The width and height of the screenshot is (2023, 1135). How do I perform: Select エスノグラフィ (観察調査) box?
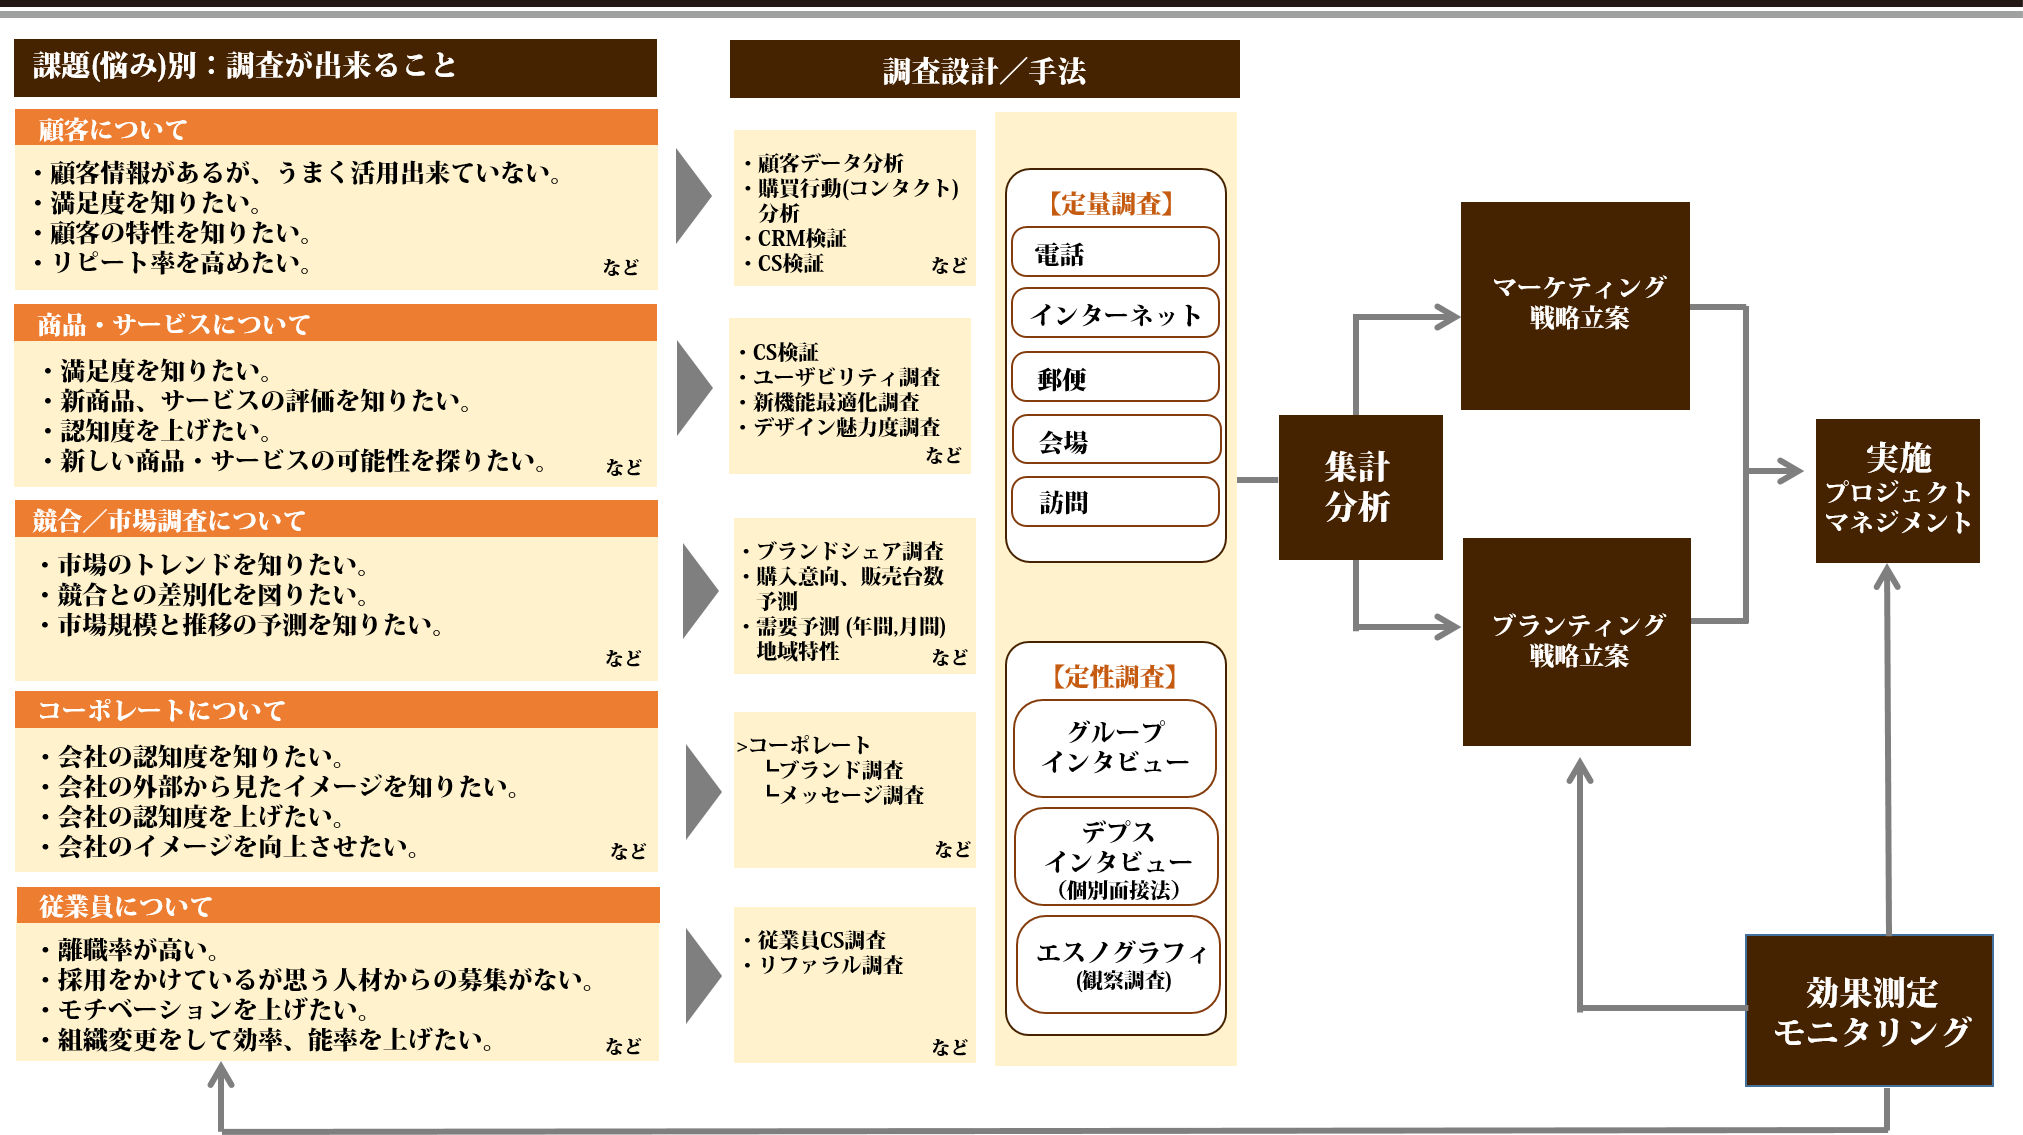1118,965
